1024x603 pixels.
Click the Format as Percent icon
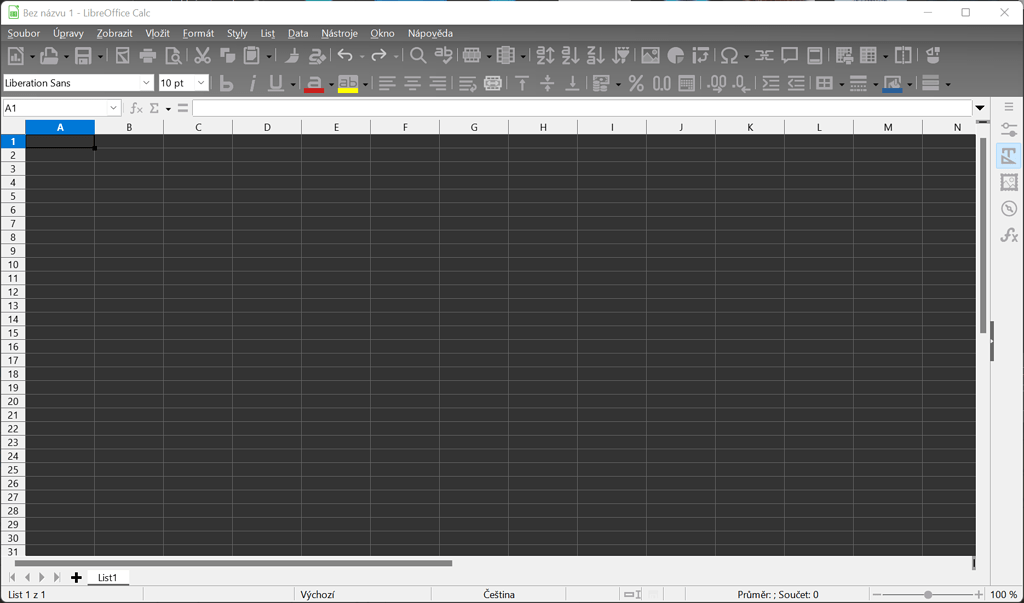[x=635, y=83]
